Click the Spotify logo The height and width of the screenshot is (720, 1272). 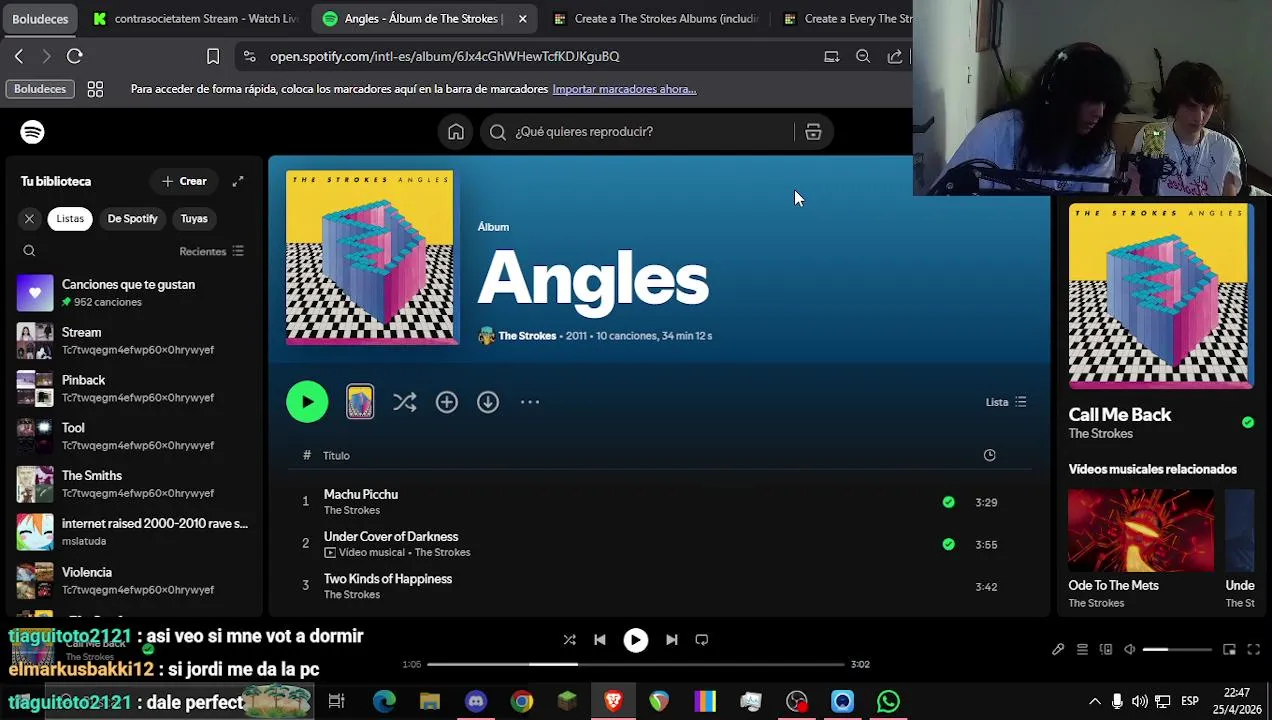coord(32,132)
